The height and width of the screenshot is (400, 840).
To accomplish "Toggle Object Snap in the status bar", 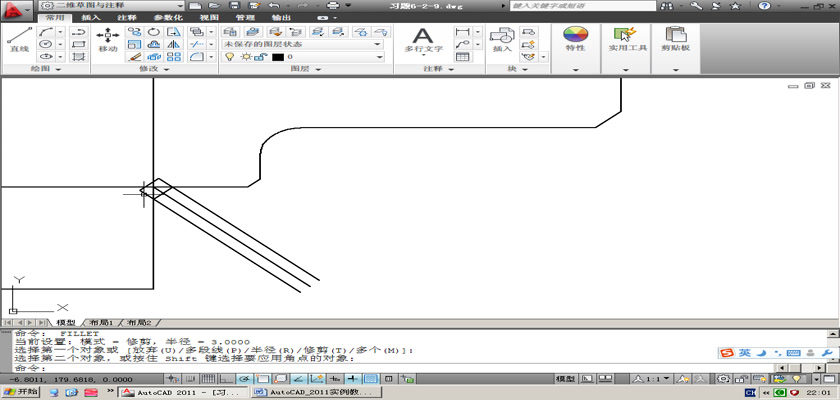I will point(263,379).
